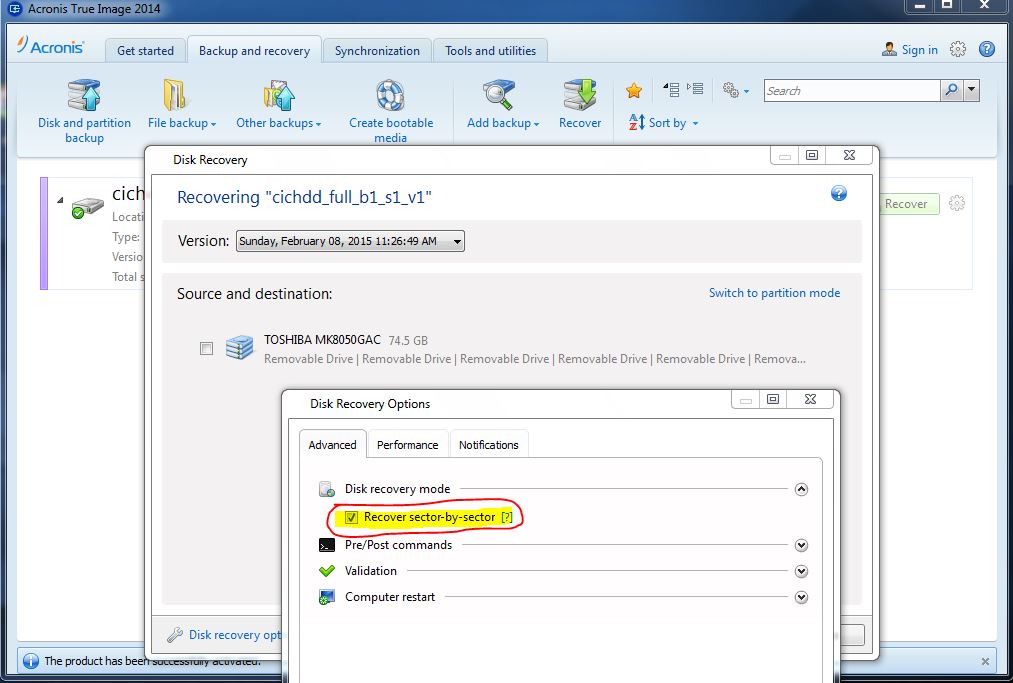This screenshot has width=1013, height=683.
Task: Click sector-by-sector help question mark
Action: pyautogui.click(x=506, y=517)
